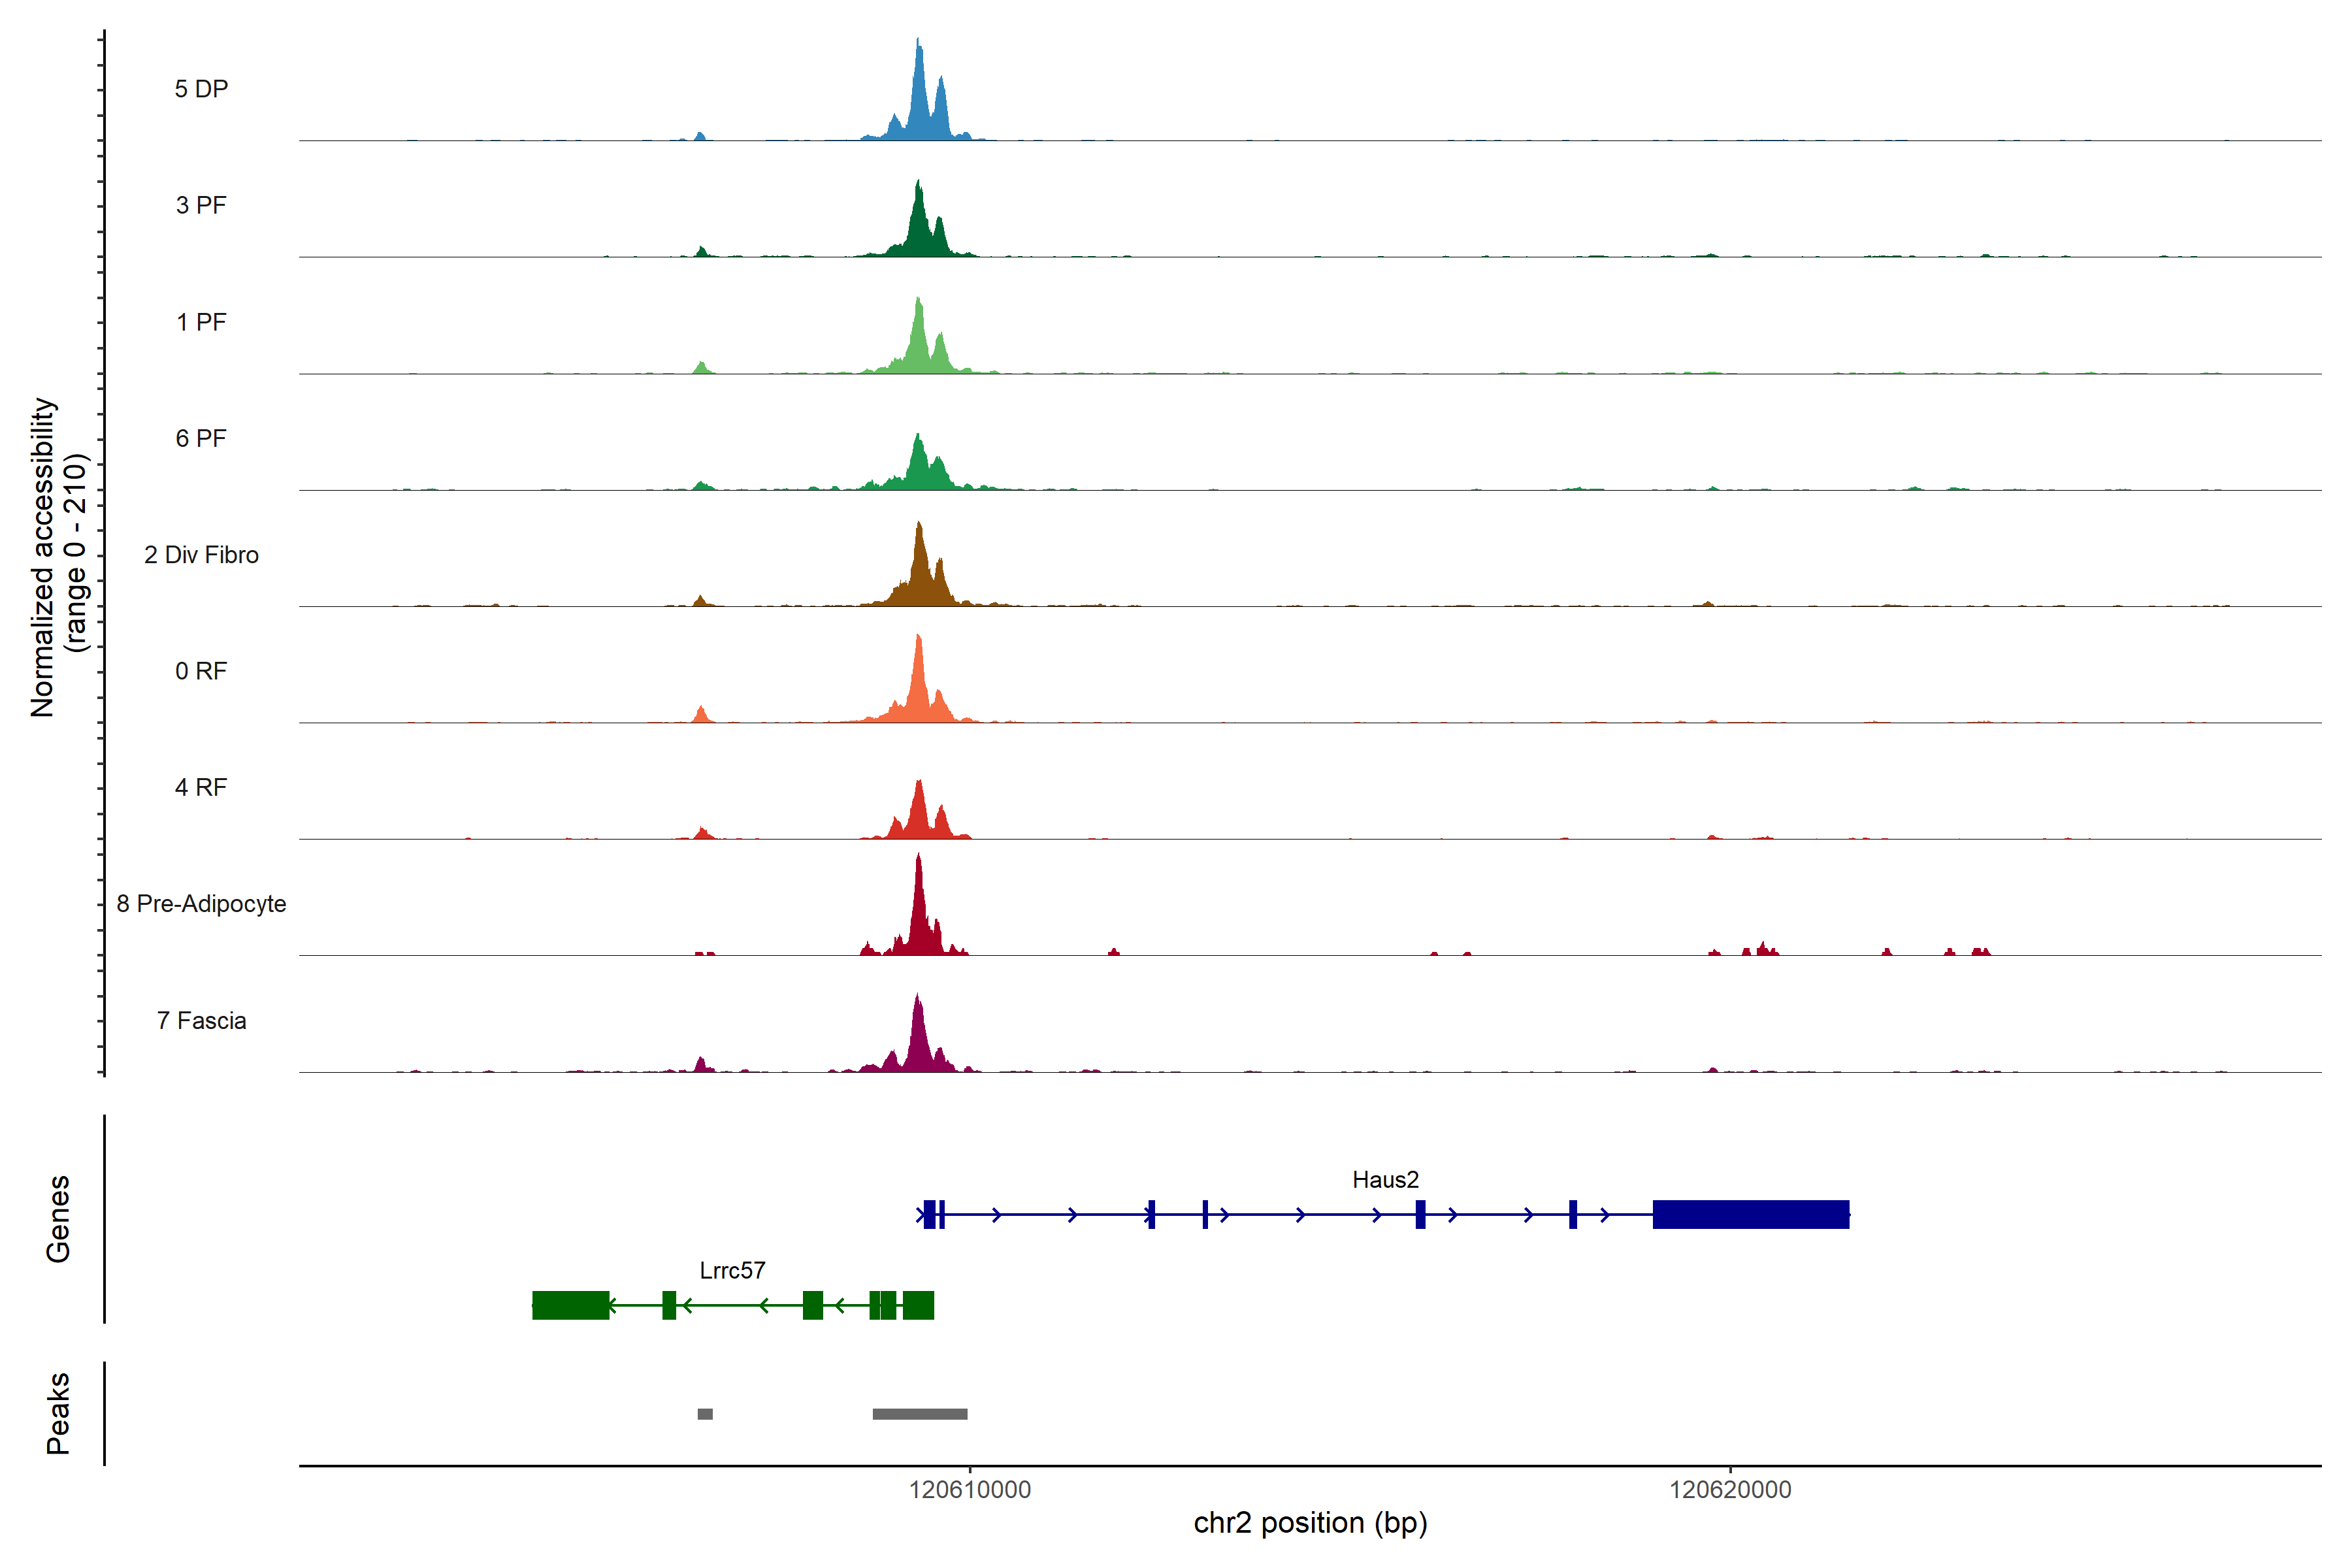Click the 120610000 axis tick label
The image size is (2352, 1568).
tap(969, 1489)
